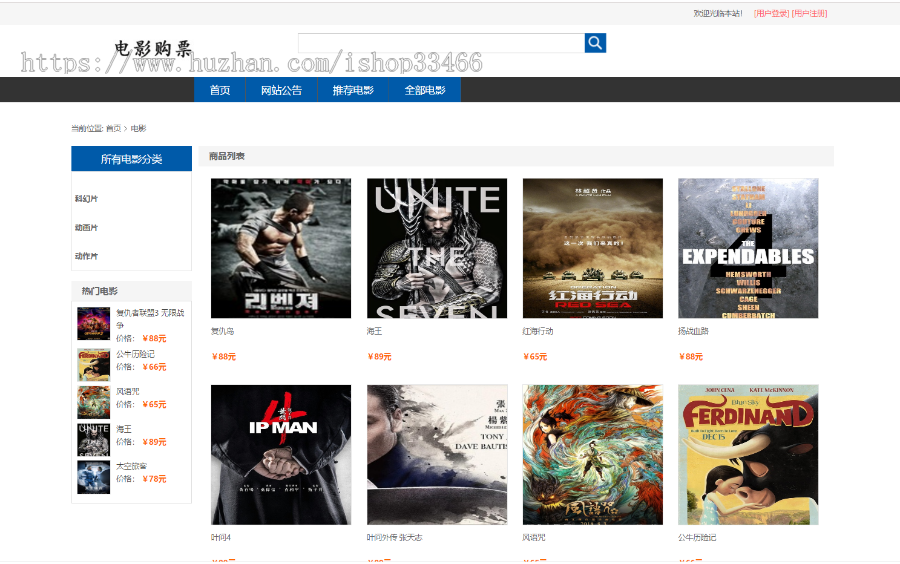The height and width of the screenshot is (564, 900).
Task: Click the 用户登录 link
Action: pos(771,13)
